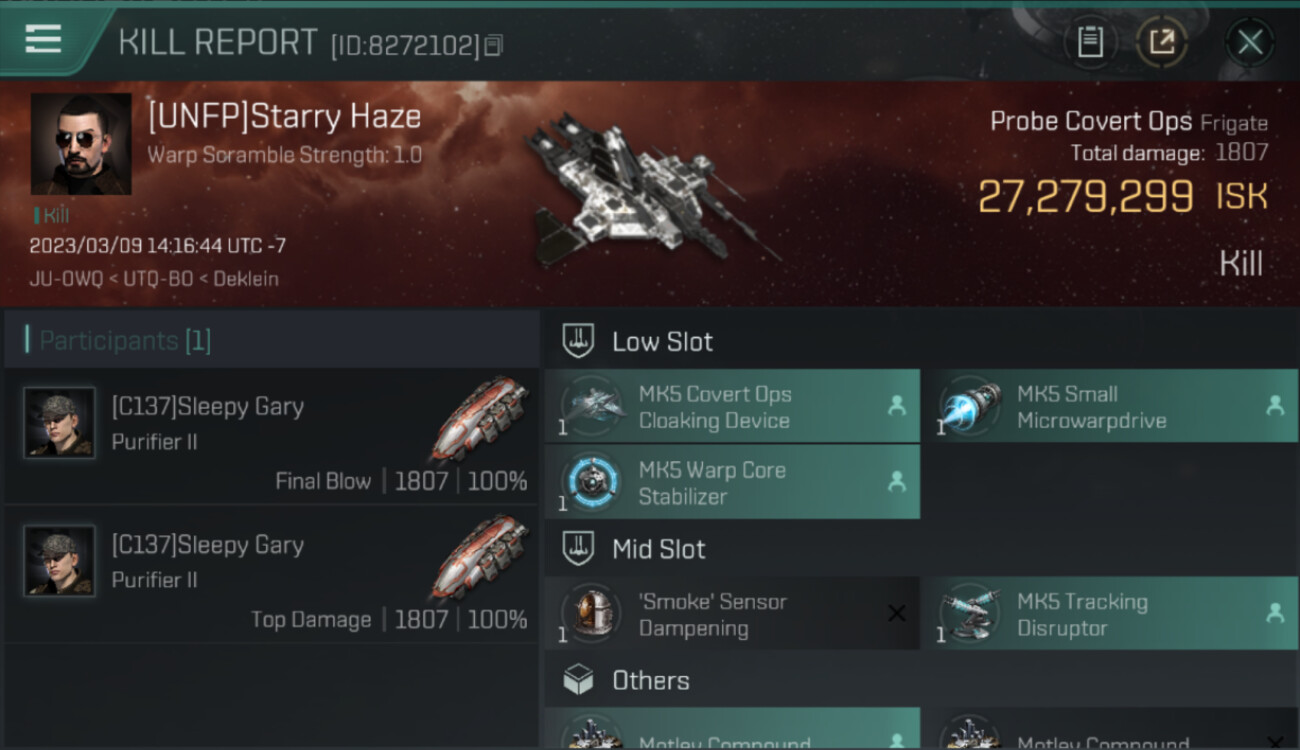
Task: View Sleepy Gary's Top Damage entry
Action: (x=270, y=575)
